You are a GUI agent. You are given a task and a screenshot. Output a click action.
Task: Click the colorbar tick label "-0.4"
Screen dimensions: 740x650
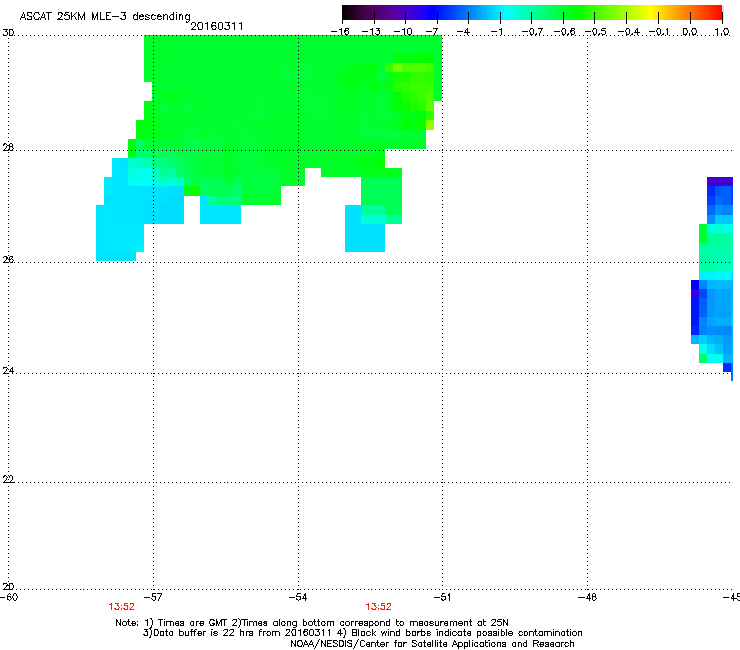[628, 32]
